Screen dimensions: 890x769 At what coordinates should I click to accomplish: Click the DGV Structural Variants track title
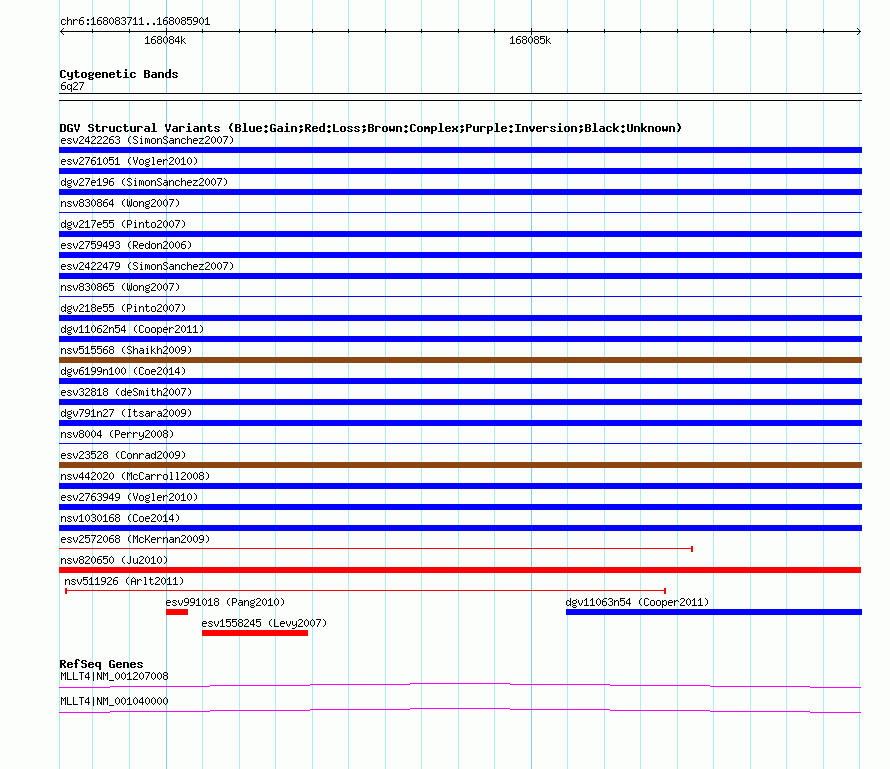pyautogui.click(x=371, y=128)
